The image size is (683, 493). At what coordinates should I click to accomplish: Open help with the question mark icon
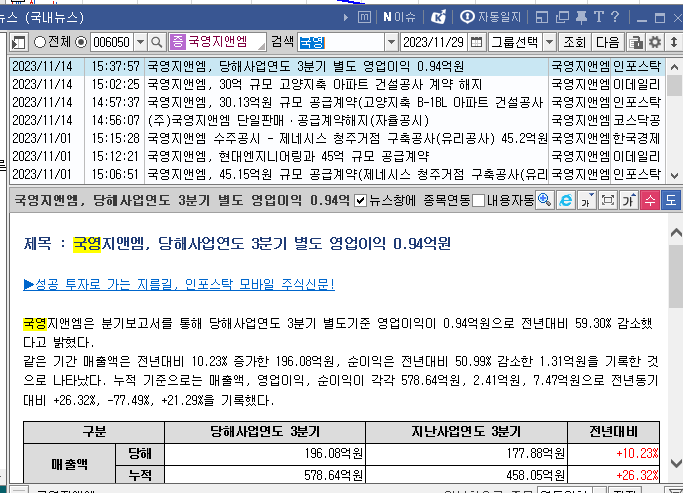click(615, 17)
